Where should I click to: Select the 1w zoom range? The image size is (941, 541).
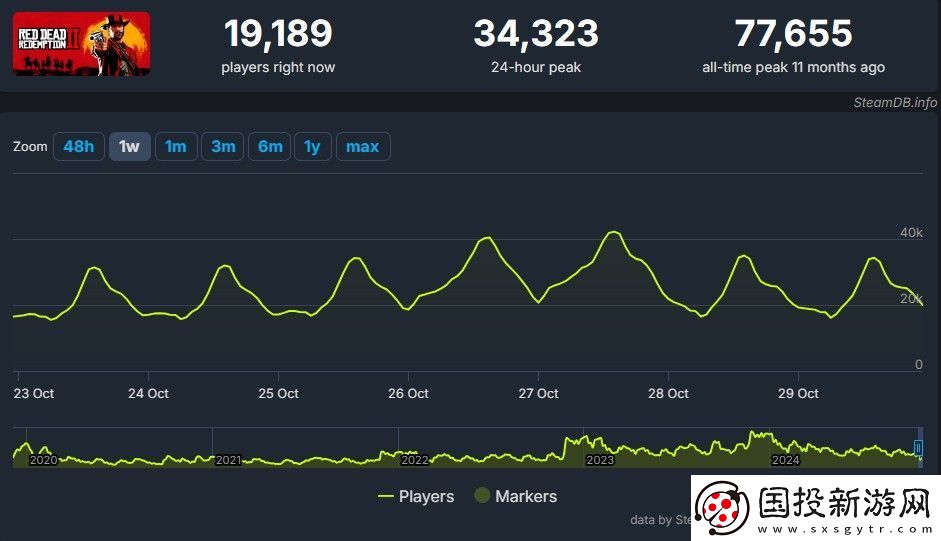(x=129, y=147)
